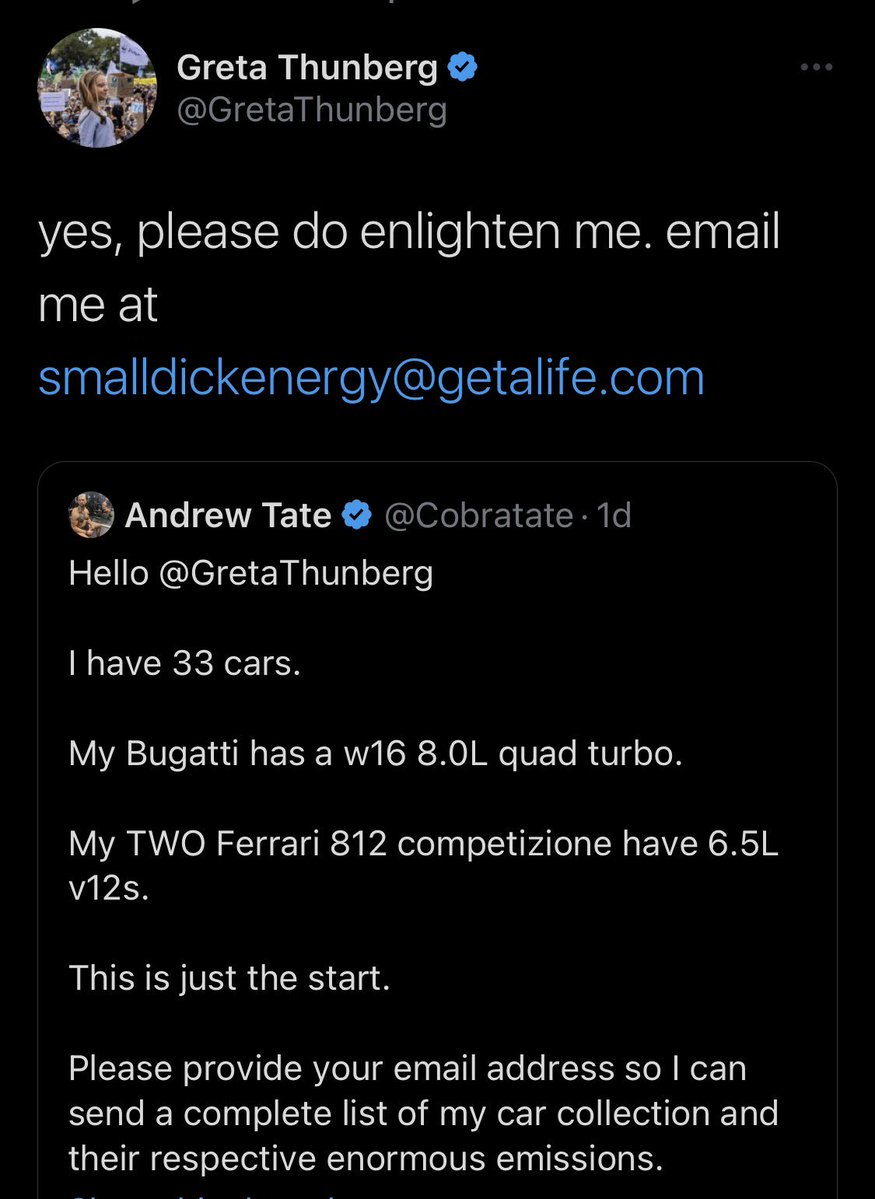Tap the gray @GretaThunberg handle under the name
Image resolution: width=875 pixels, height=1199 pixels.
(311, 109)
